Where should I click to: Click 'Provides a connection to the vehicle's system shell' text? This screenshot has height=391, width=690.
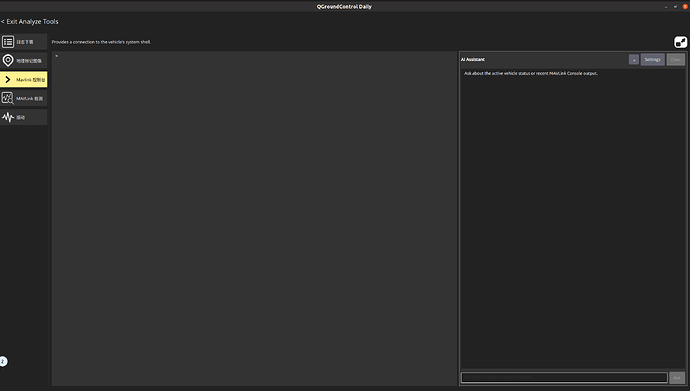pos(101,42)
